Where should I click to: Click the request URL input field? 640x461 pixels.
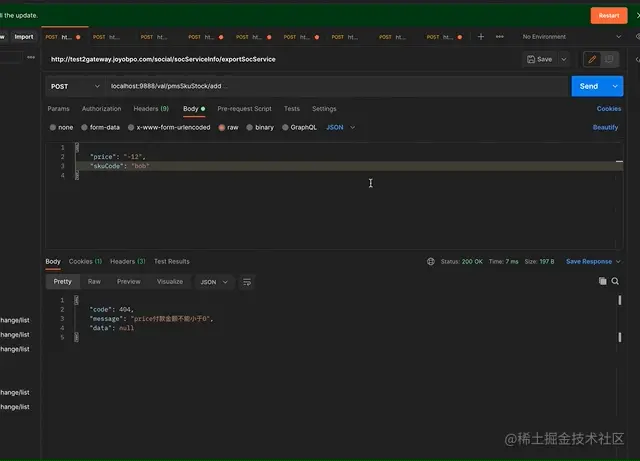point(337,86)
